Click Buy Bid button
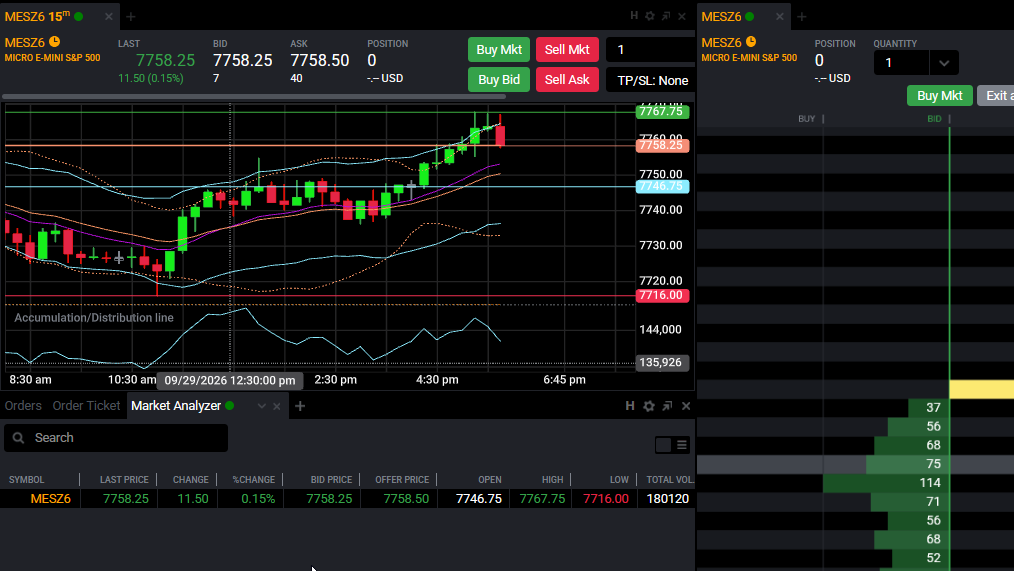 coord(499,80)
